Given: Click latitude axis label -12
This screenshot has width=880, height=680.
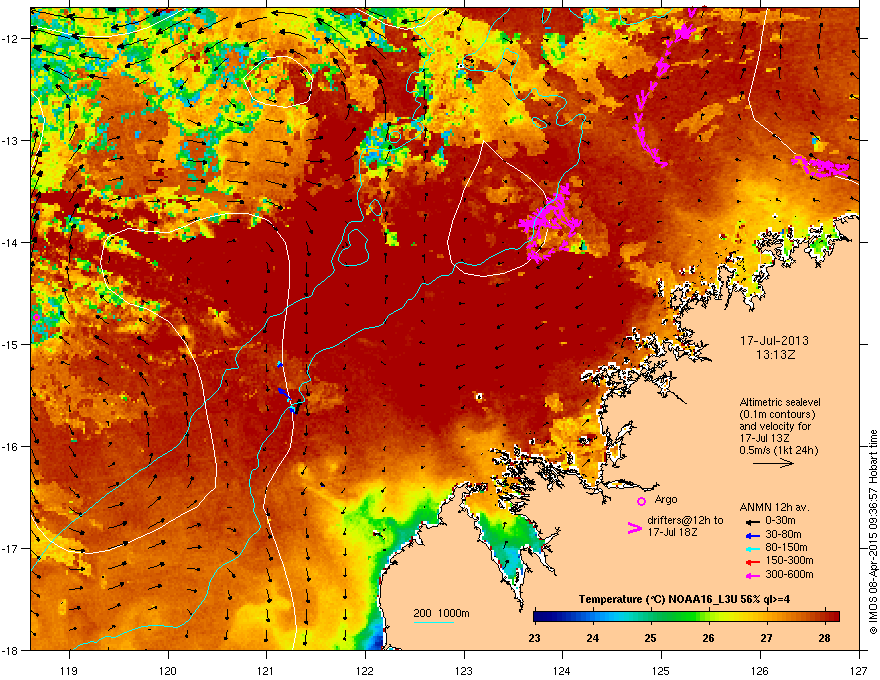Looking at the screenshot, I should (10, 39).
